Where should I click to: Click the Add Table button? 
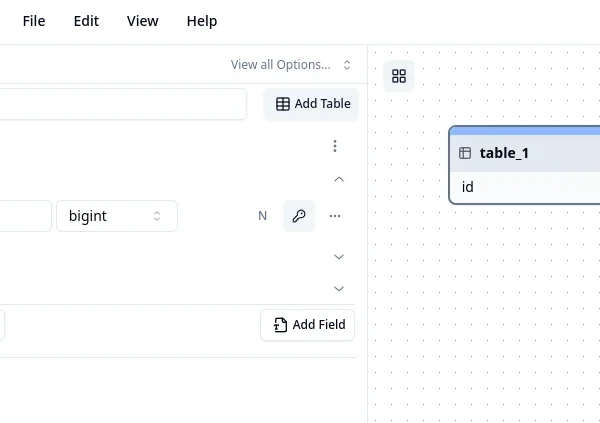[313, 104]
